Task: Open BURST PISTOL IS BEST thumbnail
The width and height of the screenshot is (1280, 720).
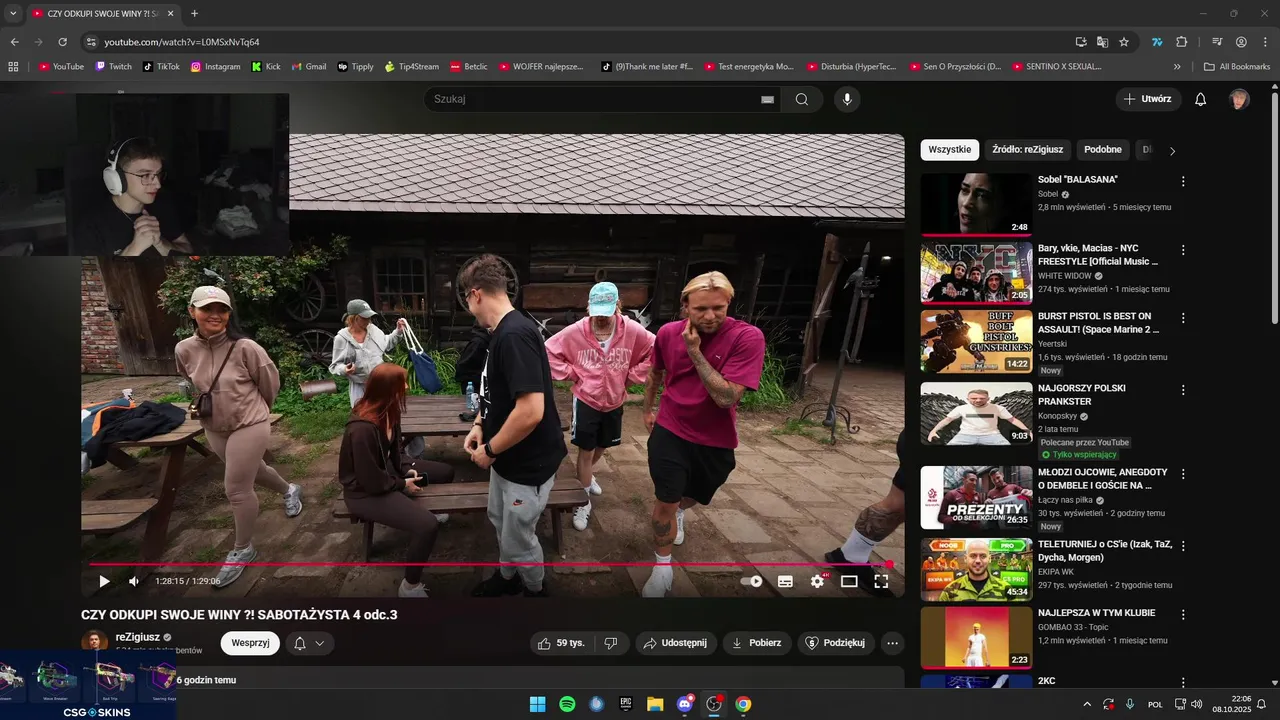Action: pyautogui.click(x=976, y=341)
